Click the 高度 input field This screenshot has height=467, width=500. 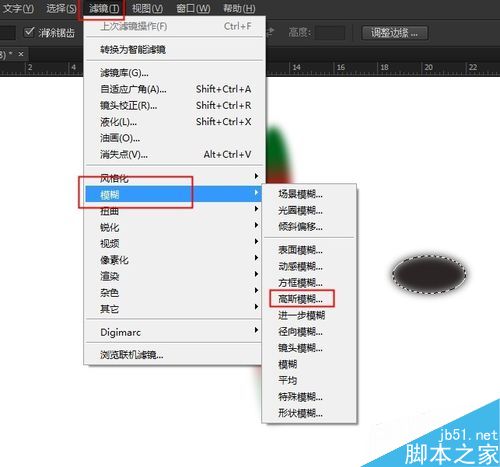point(330,33)
